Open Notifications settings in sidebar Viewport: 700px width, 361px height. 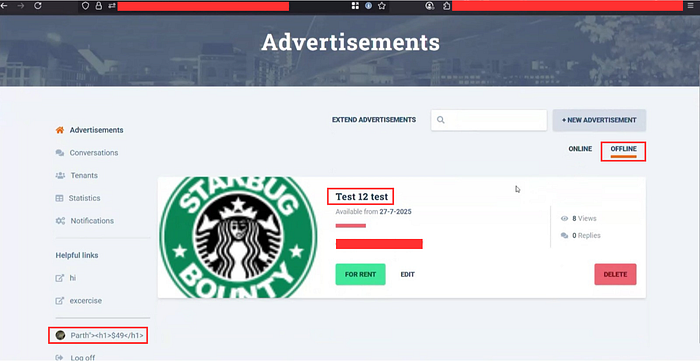click(x=92, y=221)
